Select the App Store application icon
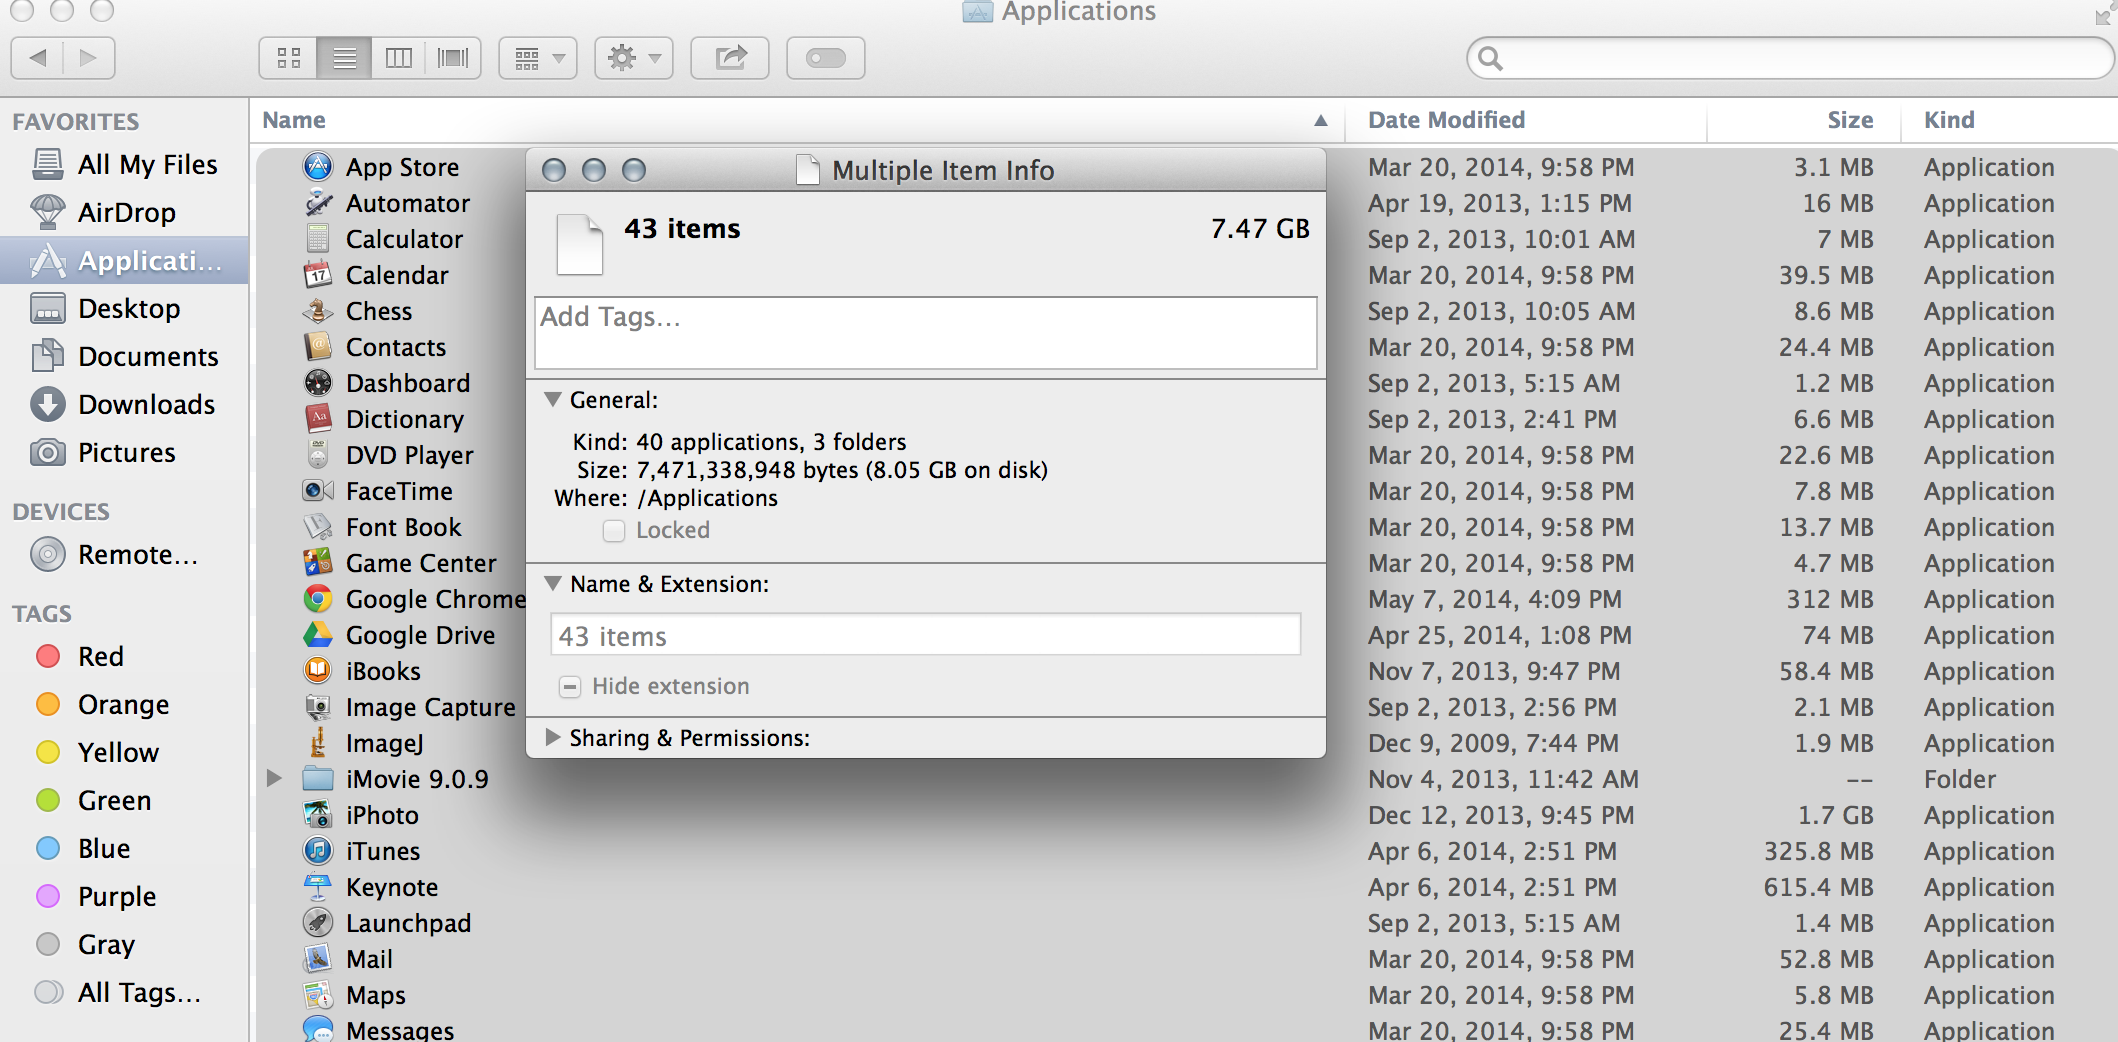Image resolution: width=2118 pixels, height=1042 pixels. pos(318,166)
